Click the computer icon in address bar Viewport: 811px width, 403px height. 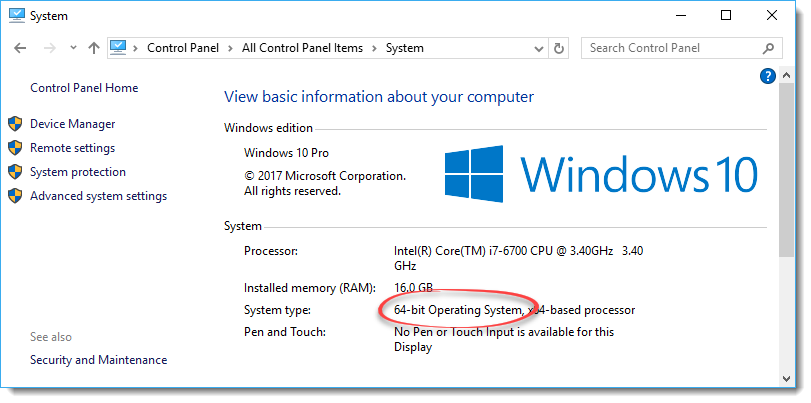(118, 48)
